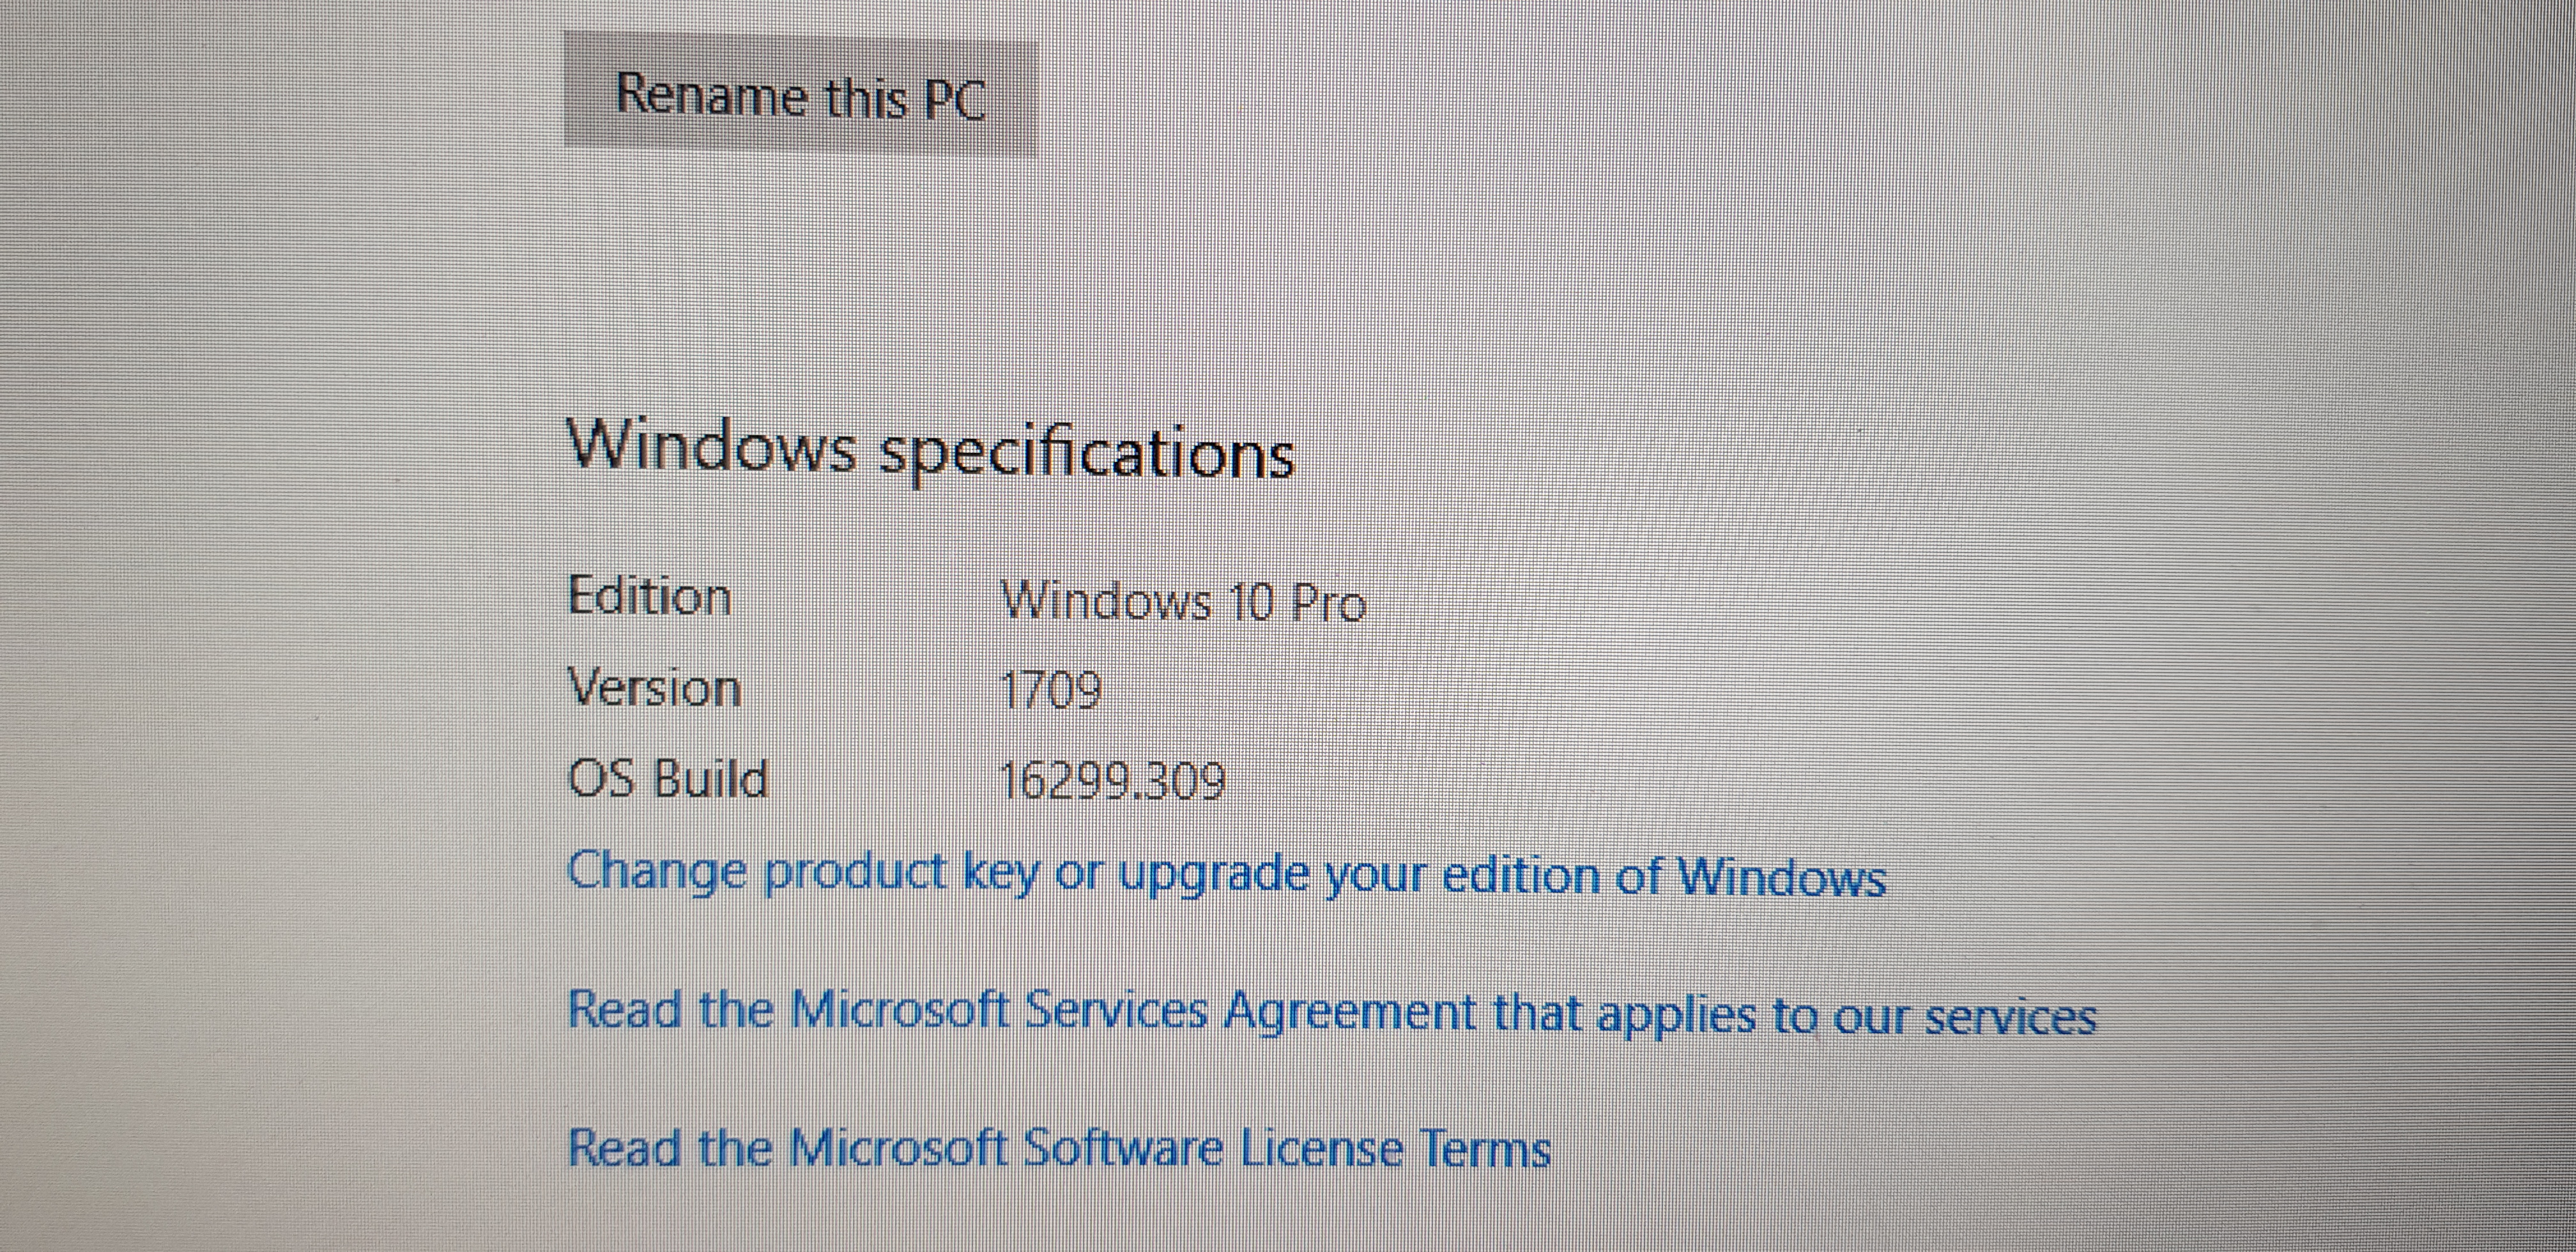Screen dimensions: 2576x1252
Task: Click the Edition label
Action: click(649, 597)
